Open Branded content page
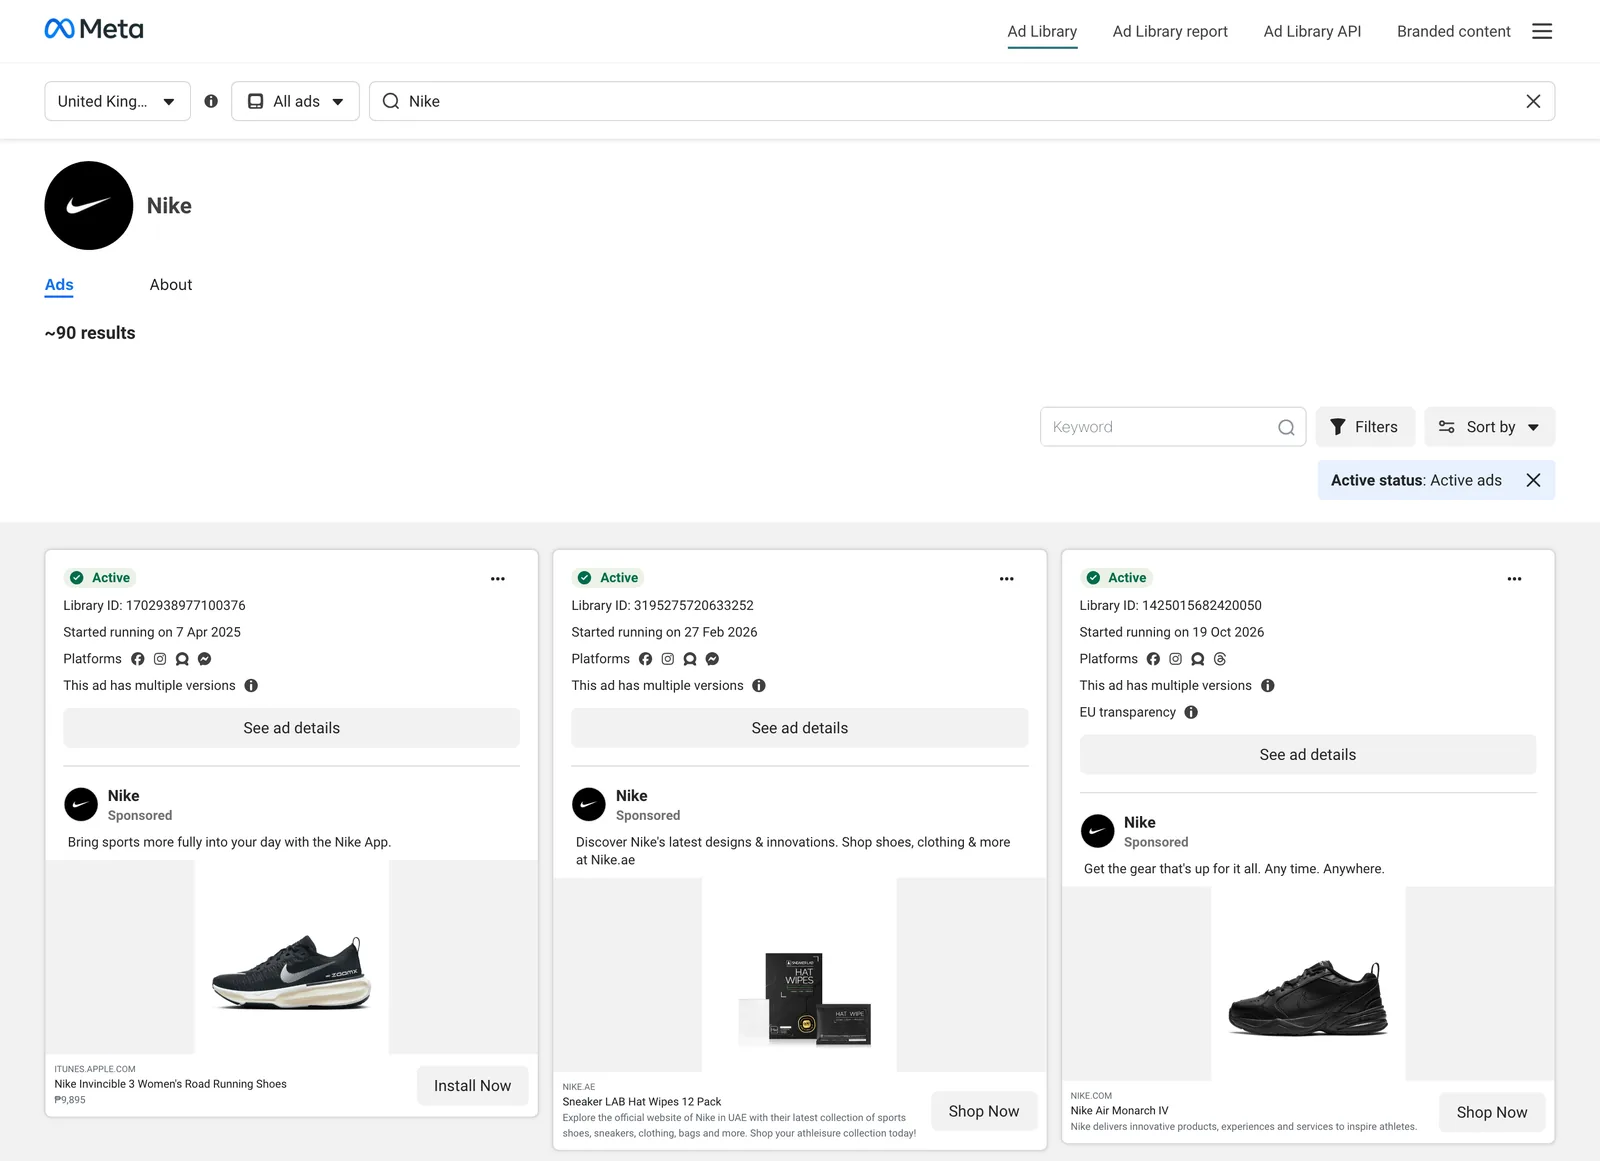This screenshot has height=1161, width=1600. (x=1453, y=31)
